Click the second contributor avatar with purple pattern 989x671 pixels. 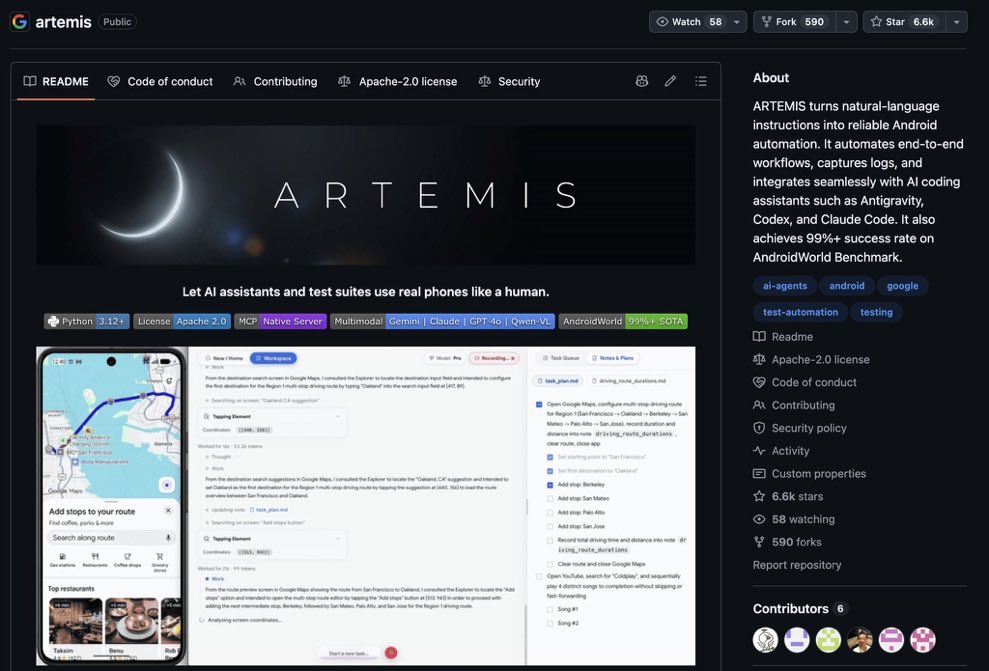coord(797,639)
